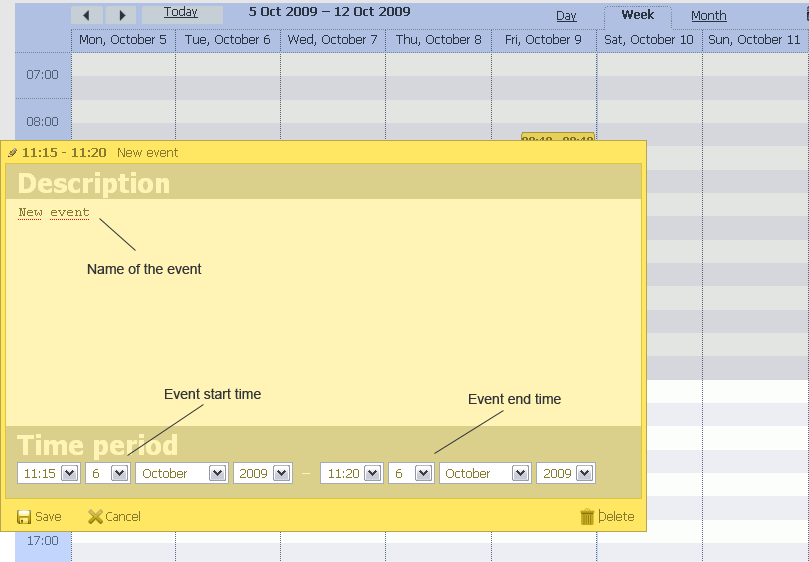Edit the New event description text
Viewport: 809px width, 562px height.
click(54, 212)
